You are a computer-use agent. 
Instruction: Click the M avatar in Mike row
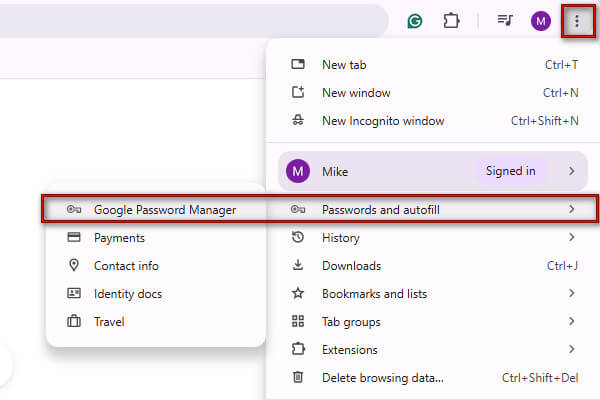pos(298,171)
